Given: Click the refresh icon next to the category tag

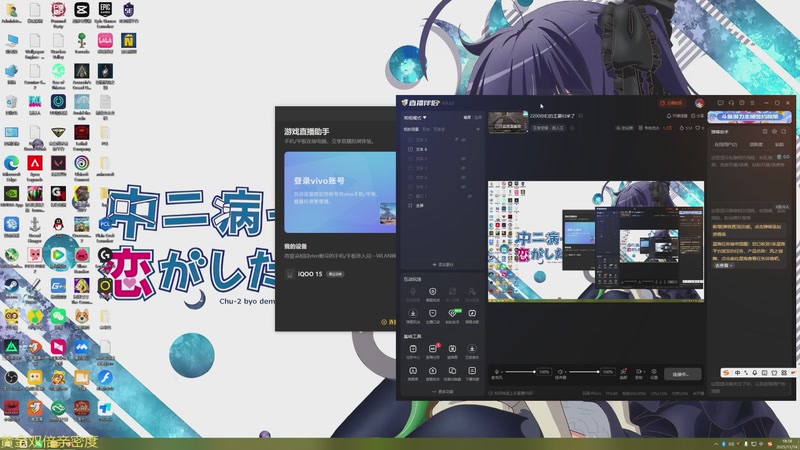Looking at the screenshot, I should 572,128.
